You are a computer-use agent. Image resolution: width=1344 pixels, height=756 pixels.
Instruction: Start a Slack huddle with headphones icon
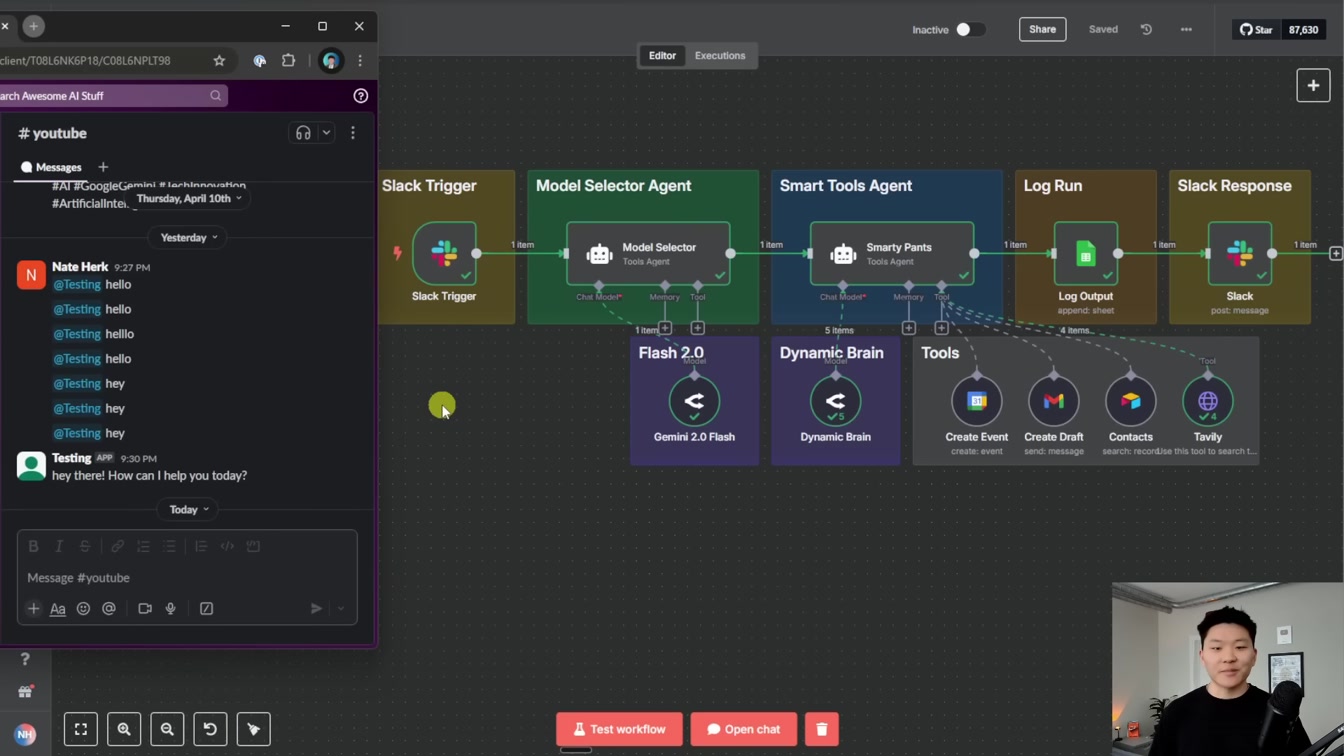click(x=303, y=133)
